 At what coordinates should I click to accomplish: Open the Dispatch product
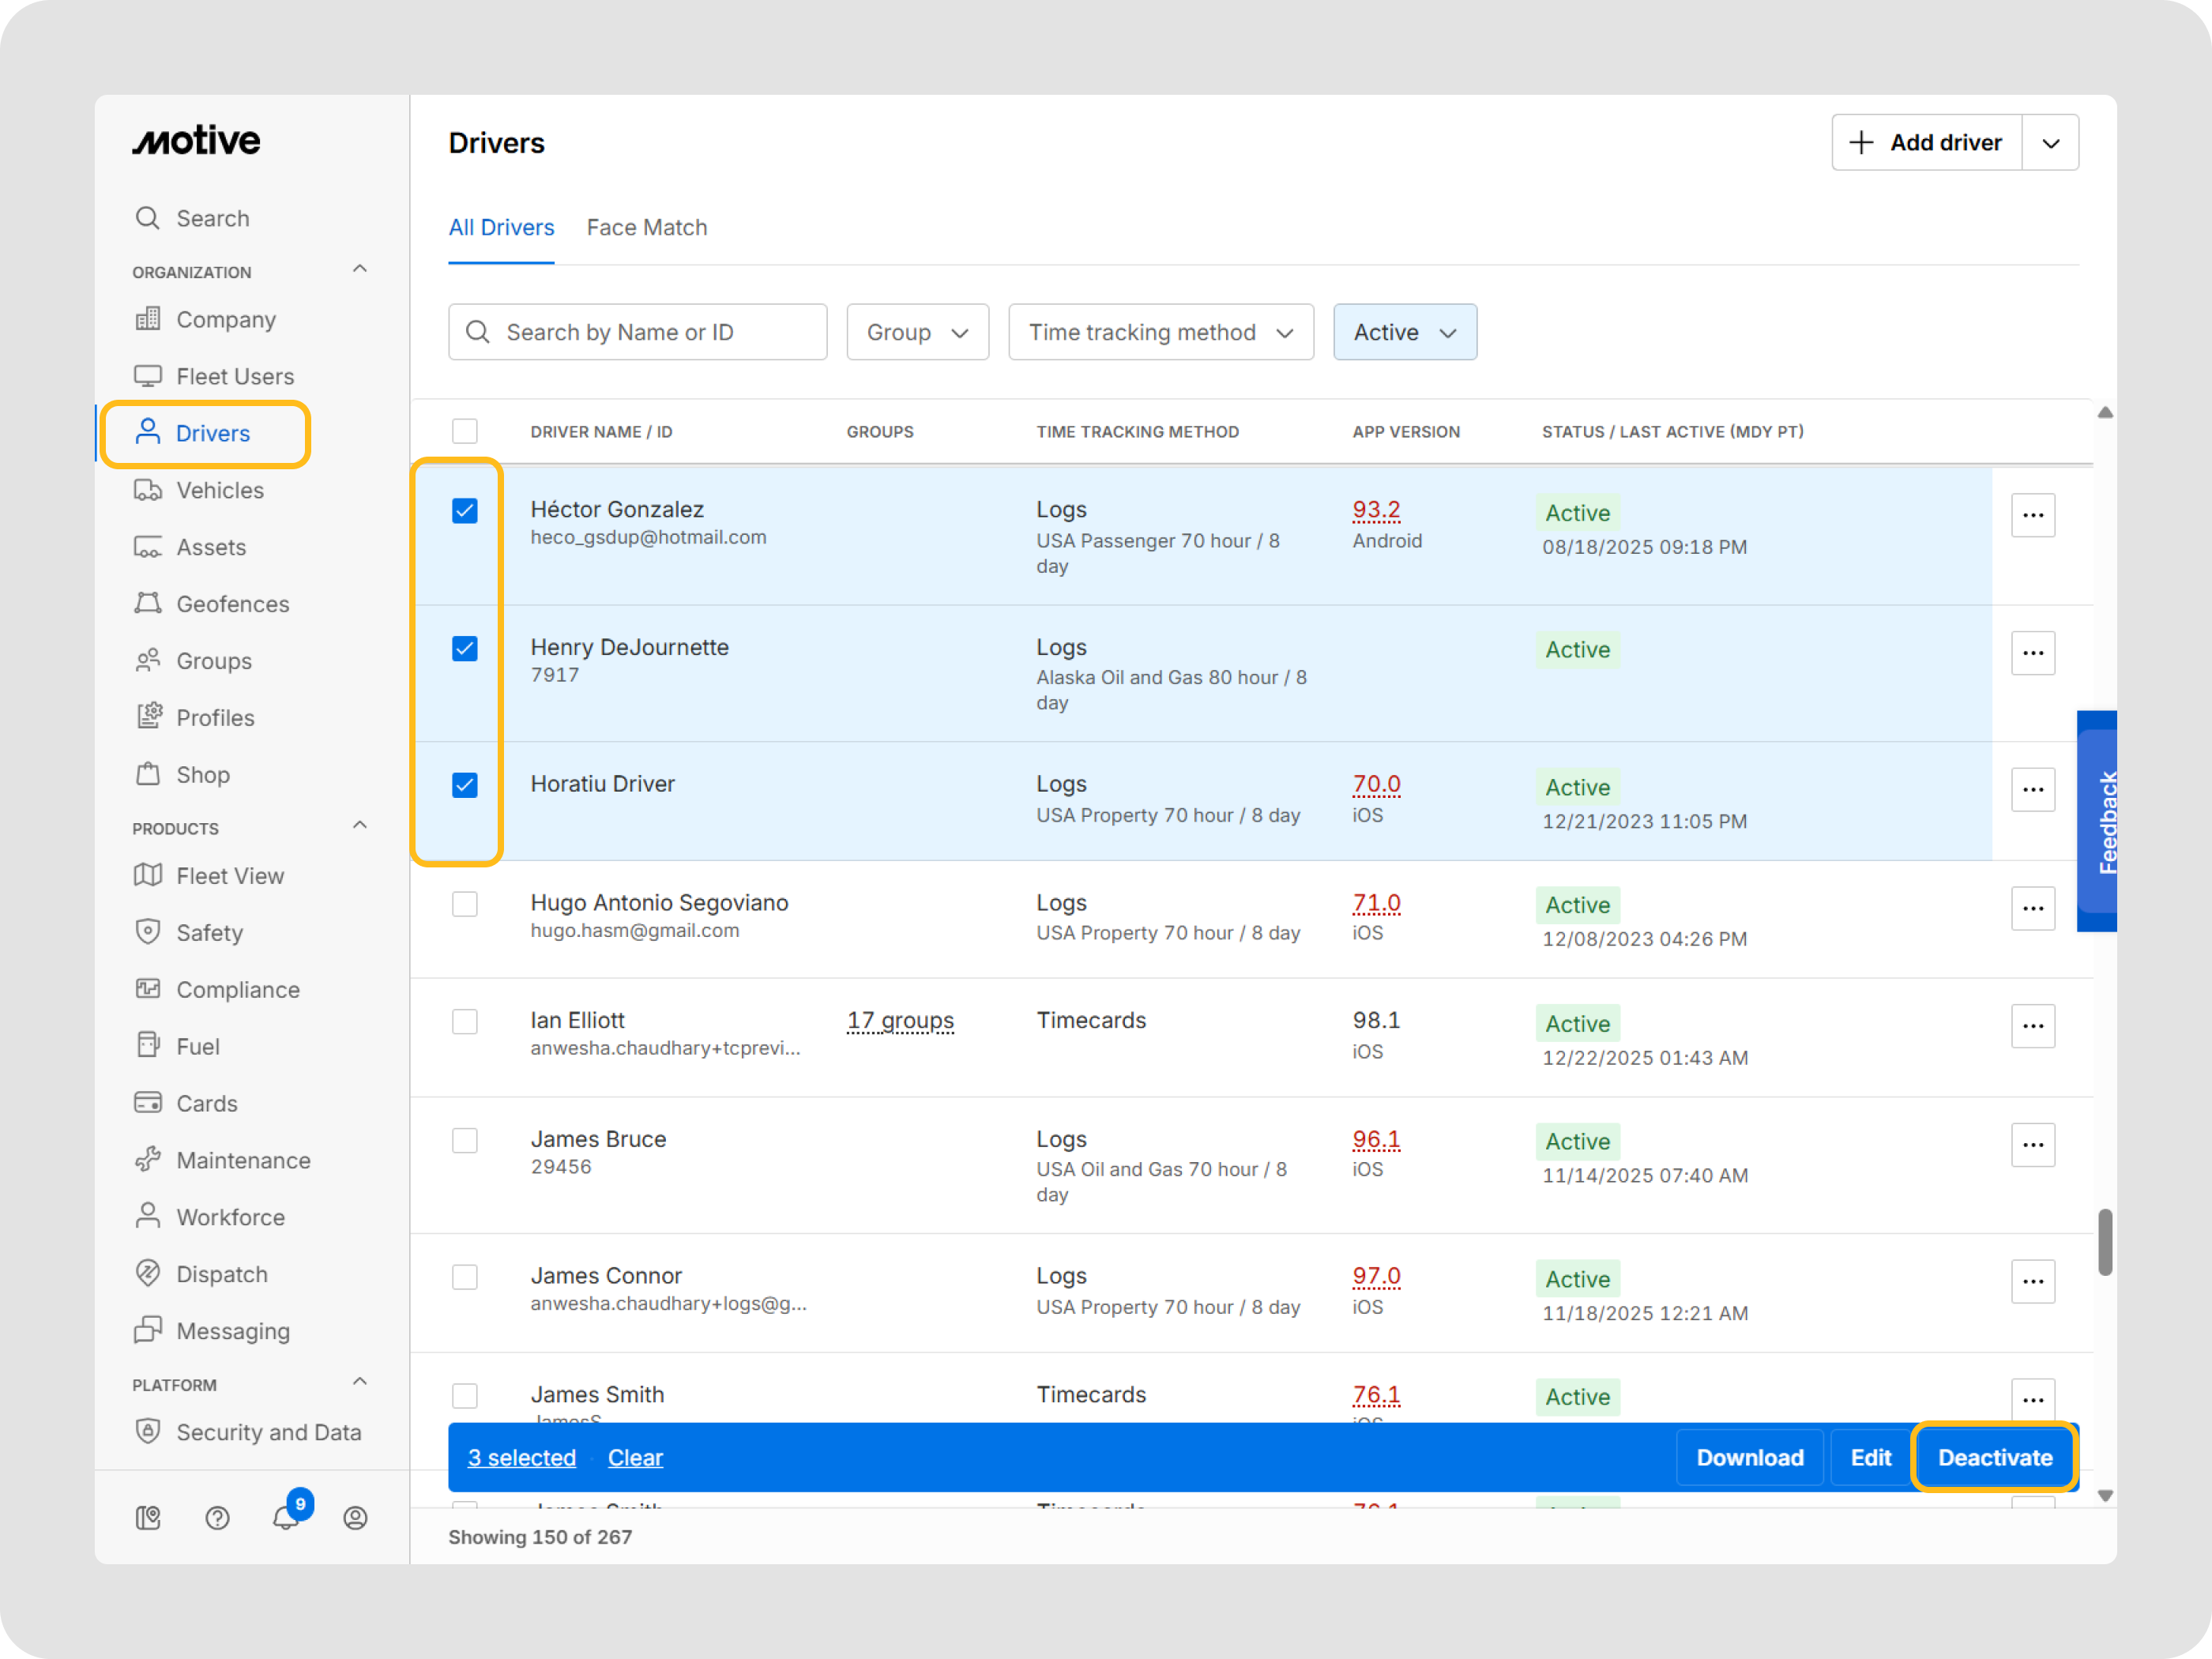222,1273
